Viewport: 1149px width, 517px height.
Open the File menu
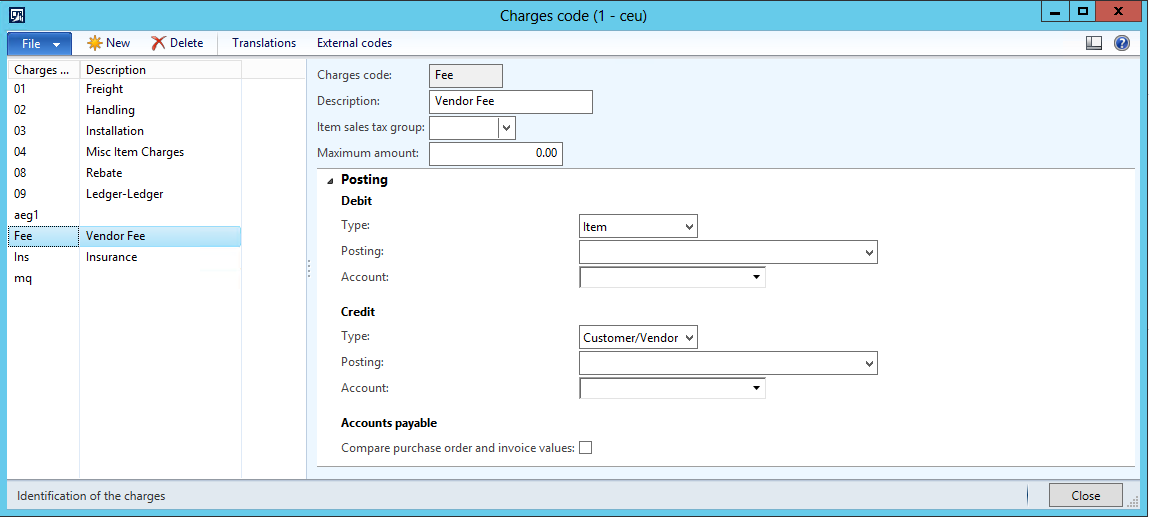pos(40,44)
